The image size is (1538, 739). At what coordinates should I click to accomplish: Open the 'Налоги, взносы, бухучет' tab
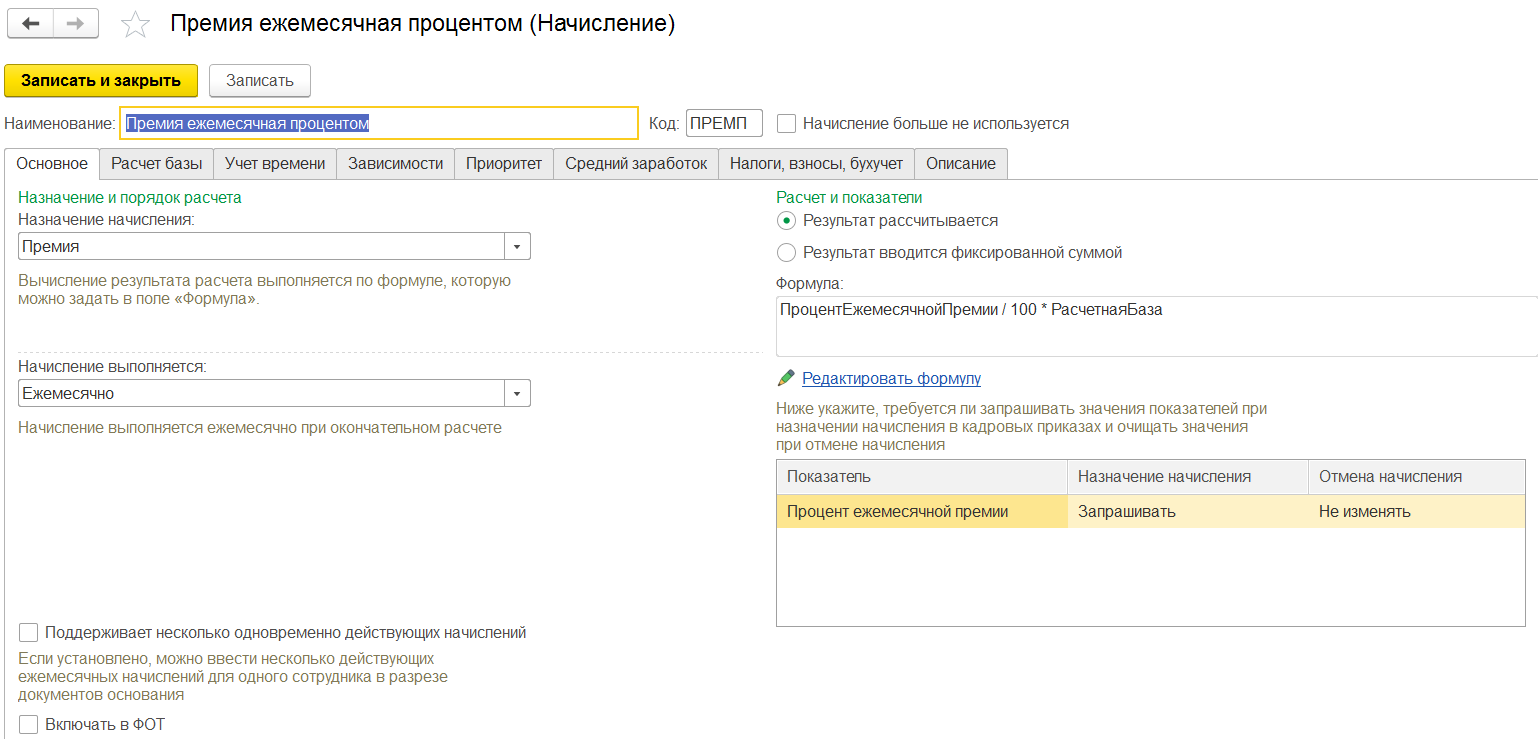[816, 164]
